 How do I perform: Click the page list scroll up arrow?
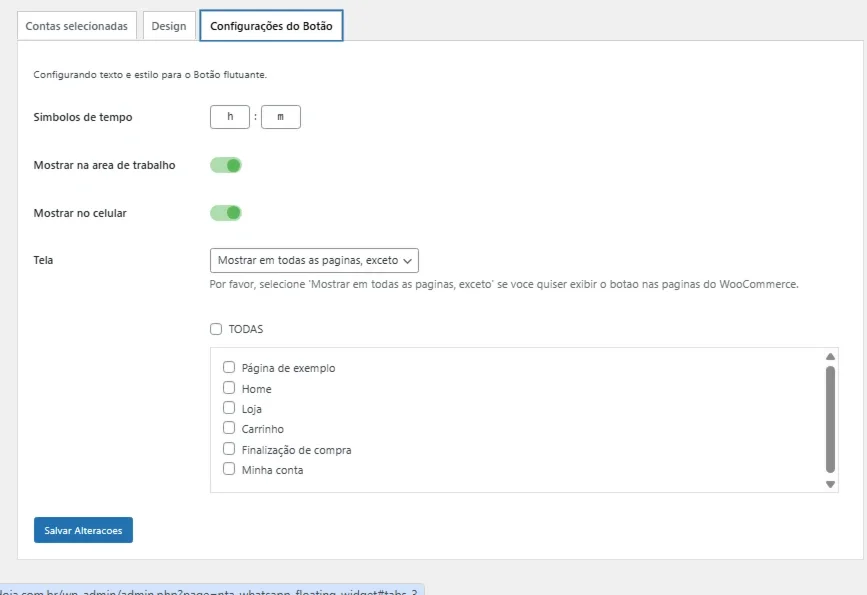coord(830,357)
